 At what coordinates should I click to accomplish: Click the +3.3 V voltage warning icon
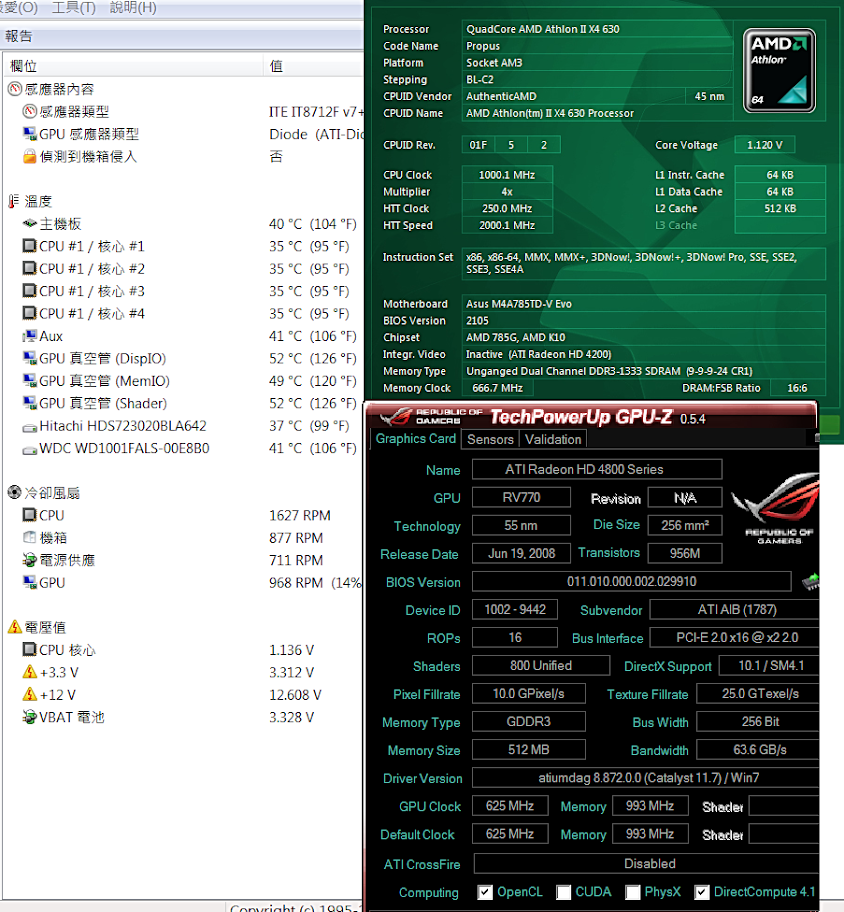[29, 672]
